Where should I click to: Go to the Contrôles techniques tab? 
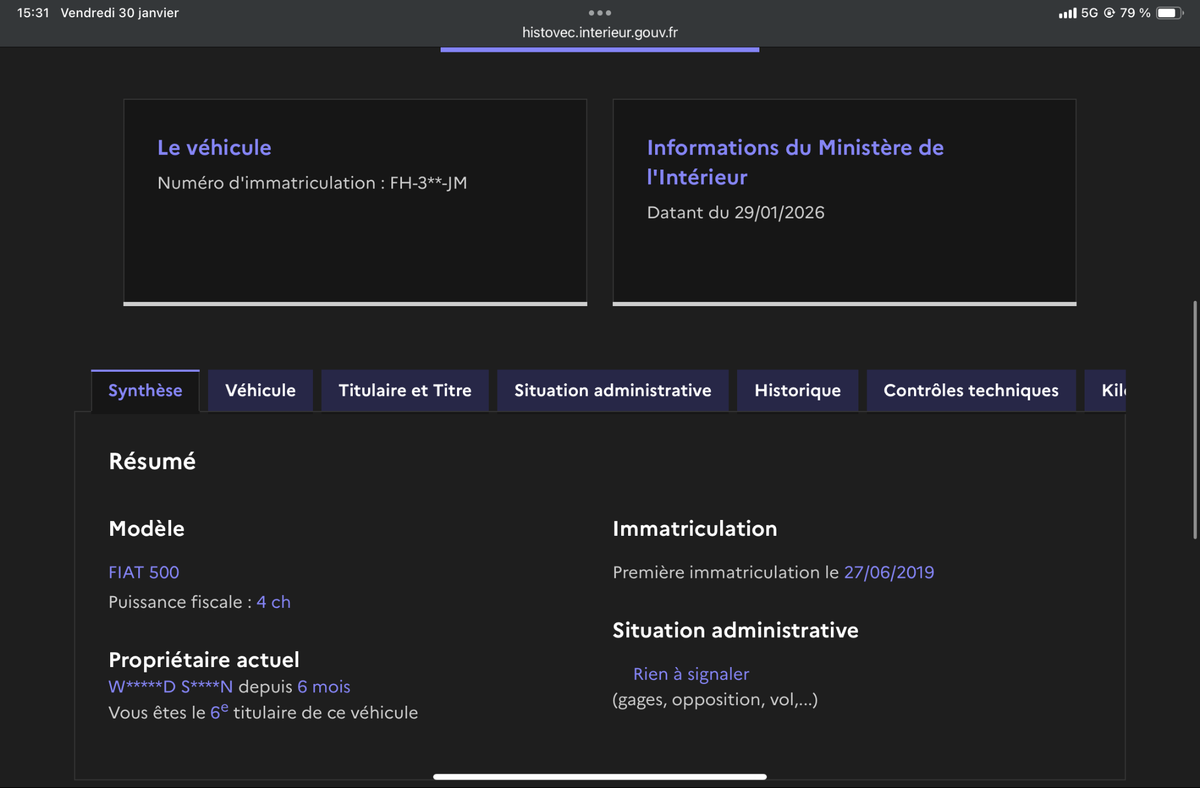(970, 390)
